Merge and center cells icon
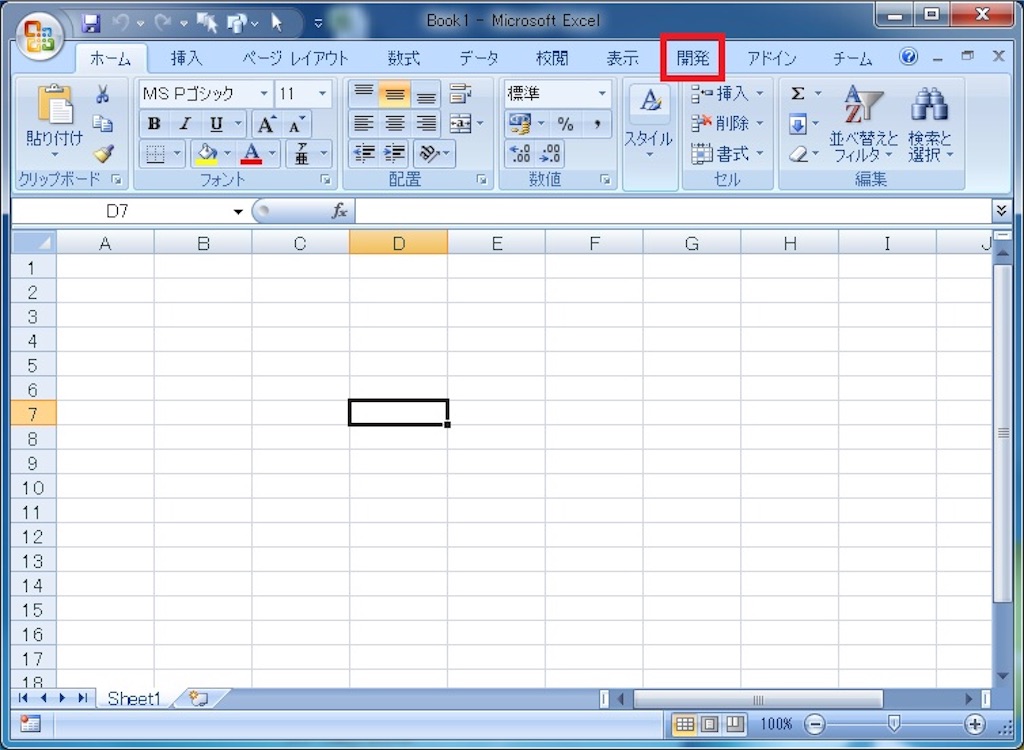This screenshot has width=1024, height=750. [460, 123]
